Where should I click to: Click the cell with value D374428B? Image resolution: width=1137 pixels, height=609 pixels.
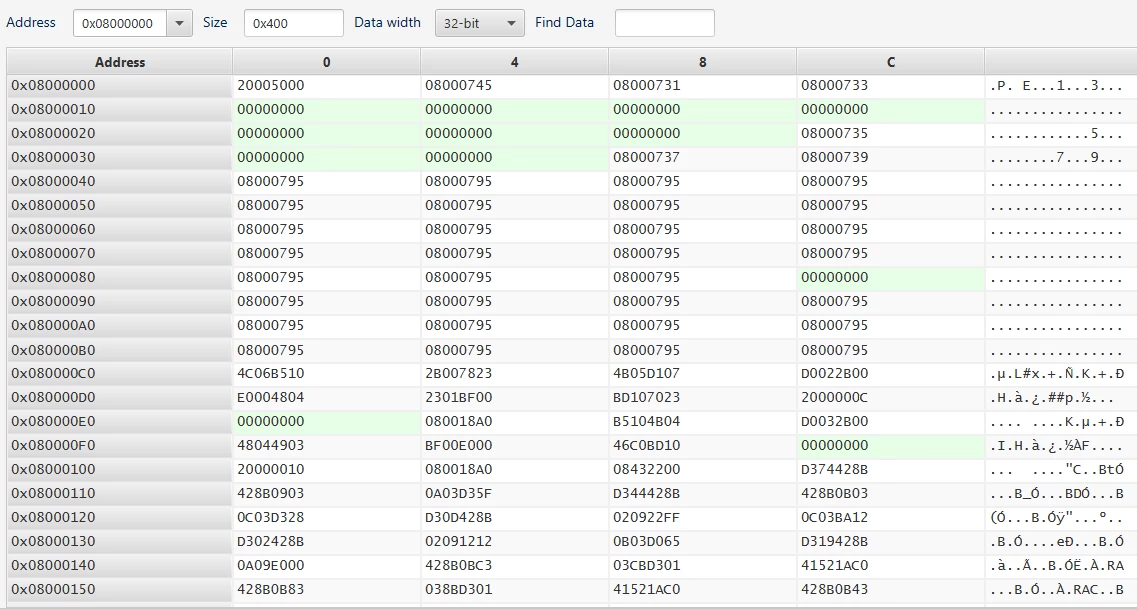point(890,470)
